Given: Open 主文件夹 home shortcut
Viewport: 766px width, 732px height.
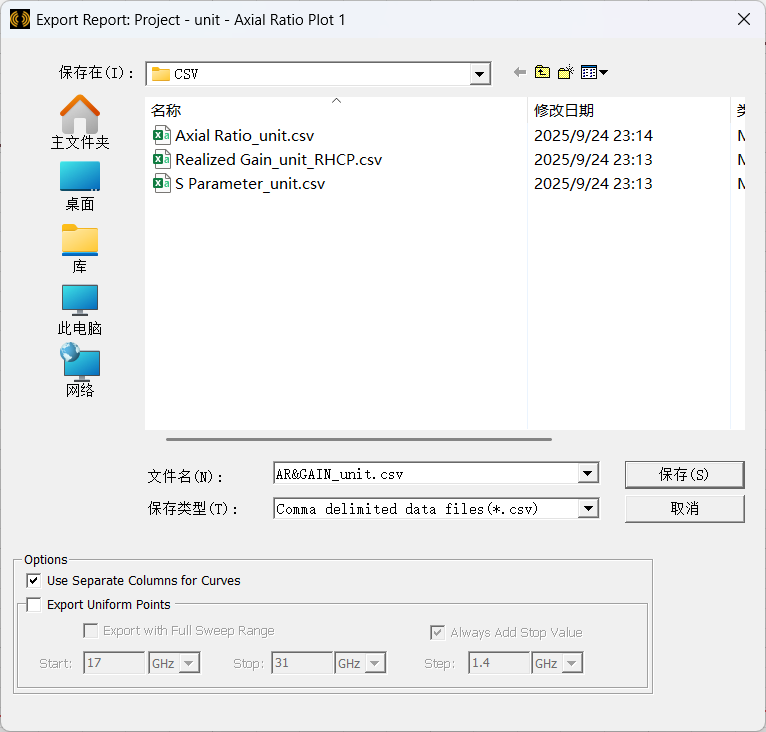Looking at the screenshot, I should click(x=80, y=122).
